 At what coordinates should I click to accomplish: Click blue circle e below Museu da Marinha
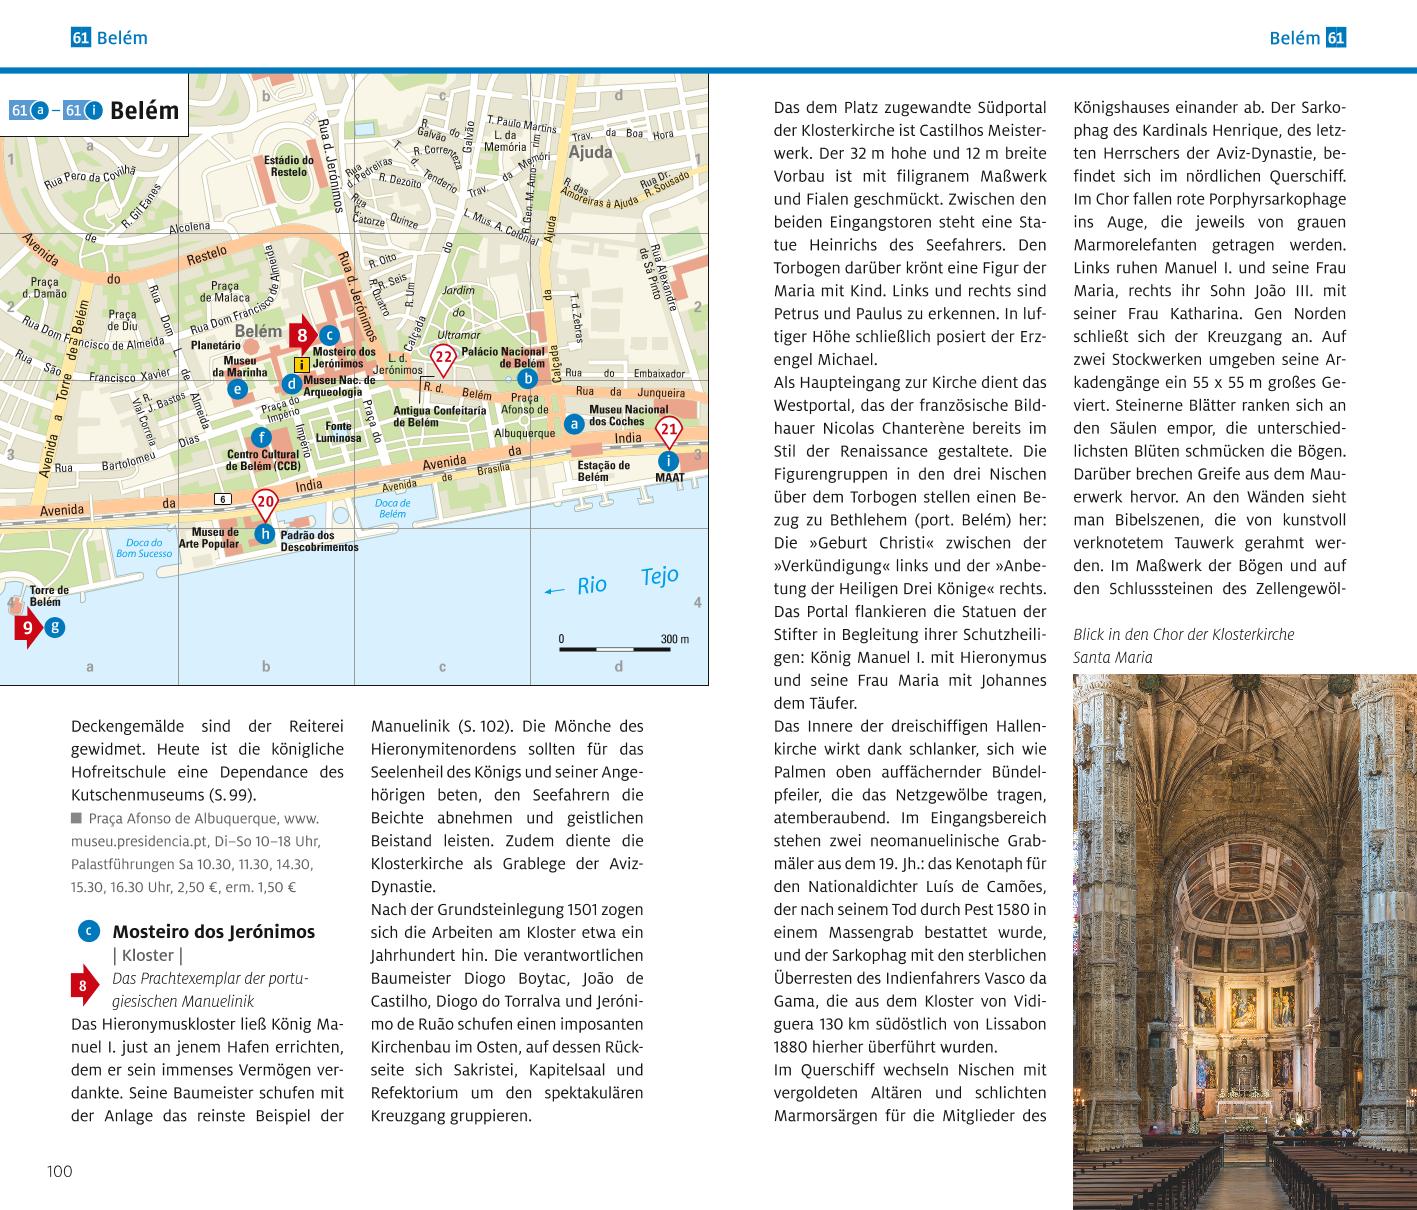pos(237,389)
